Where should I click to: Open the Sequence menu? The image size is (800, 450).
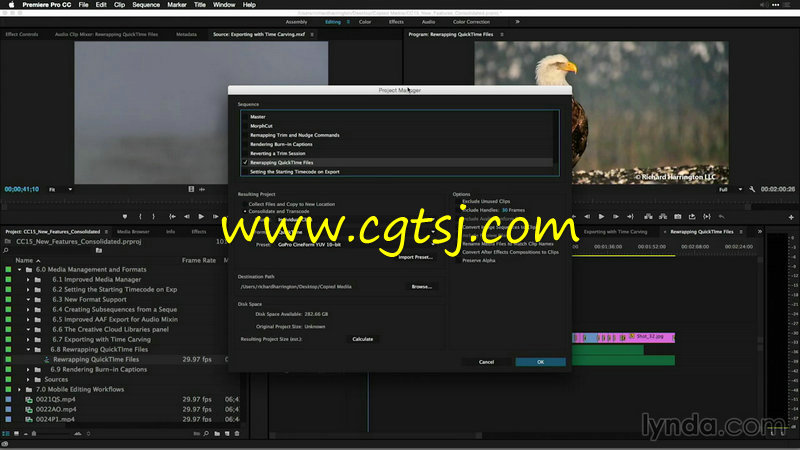(x=146, y=5)
